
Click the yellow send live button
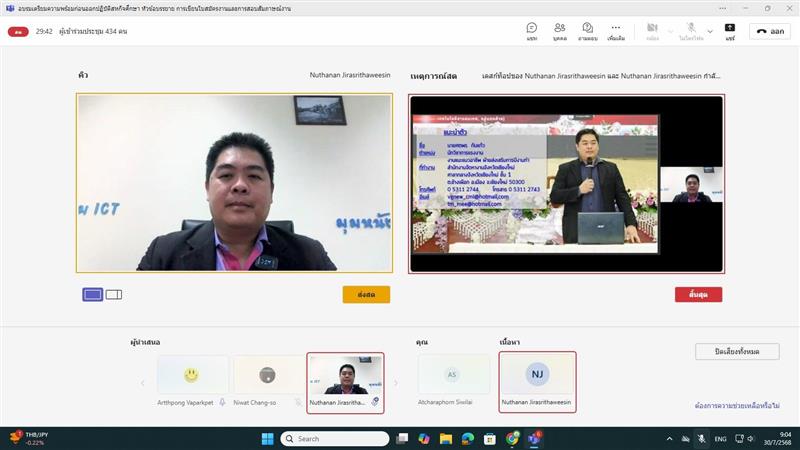point(366,294)
